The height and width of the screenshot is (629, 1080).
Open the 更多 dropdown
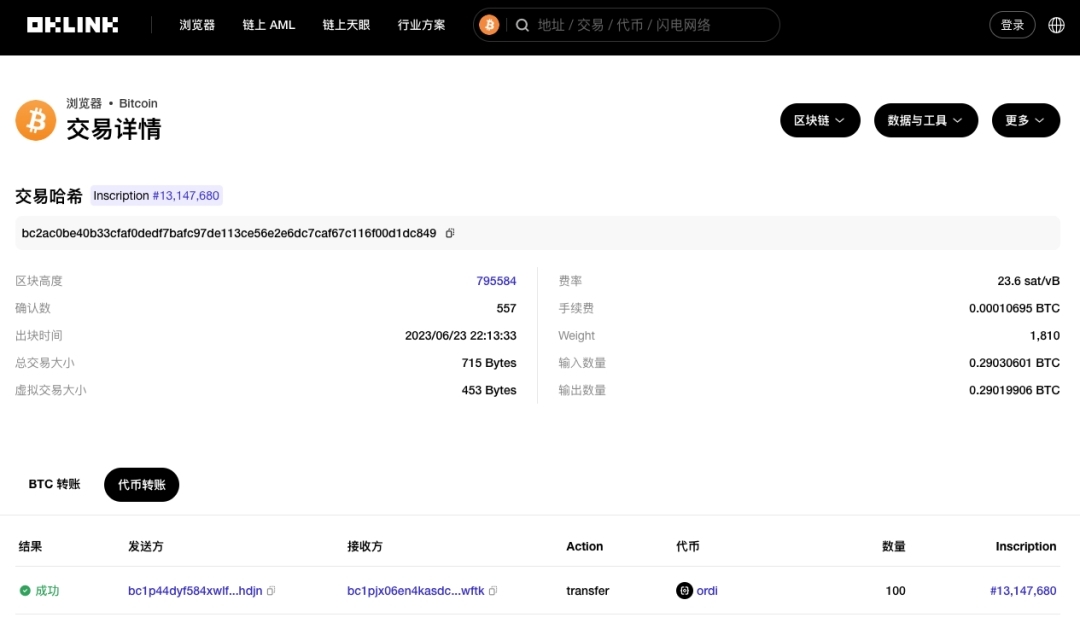tap(1025, 120)
